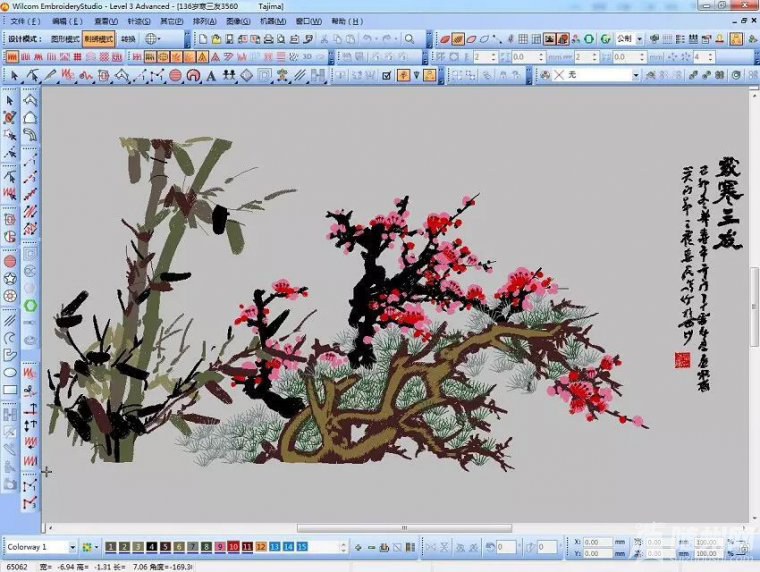
Task: Select color swatch 15 blue
Action: (301, 547)
